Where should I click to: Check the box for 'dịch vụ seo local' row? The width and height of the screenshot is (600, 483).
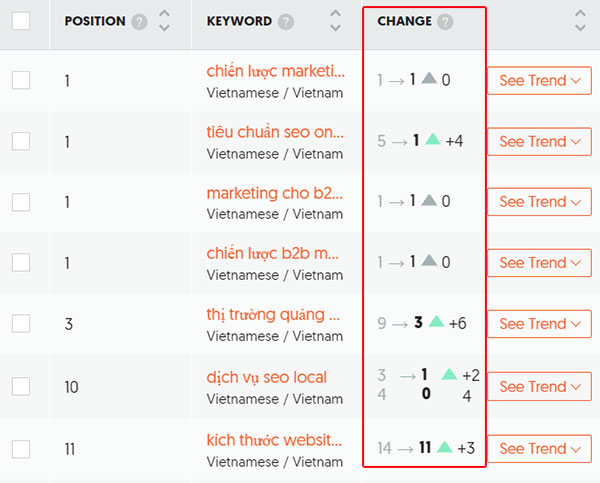pyautogui.click(x=21, y=386)
